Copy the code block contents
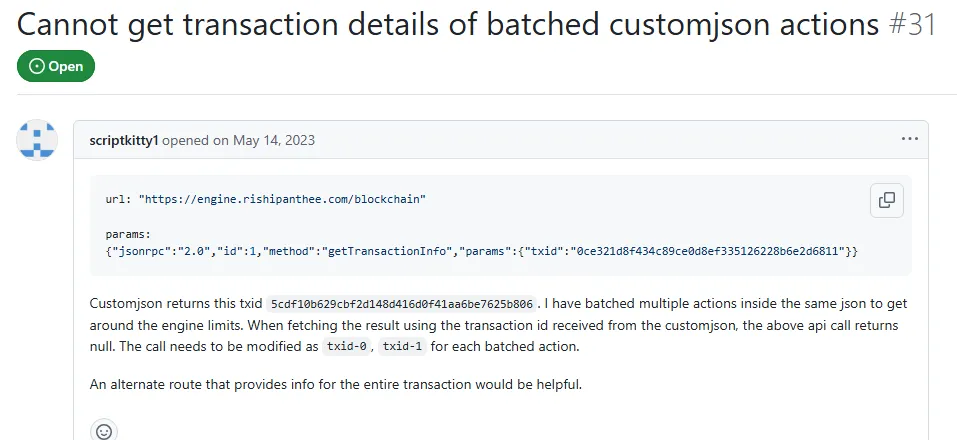 click(886, 200)
